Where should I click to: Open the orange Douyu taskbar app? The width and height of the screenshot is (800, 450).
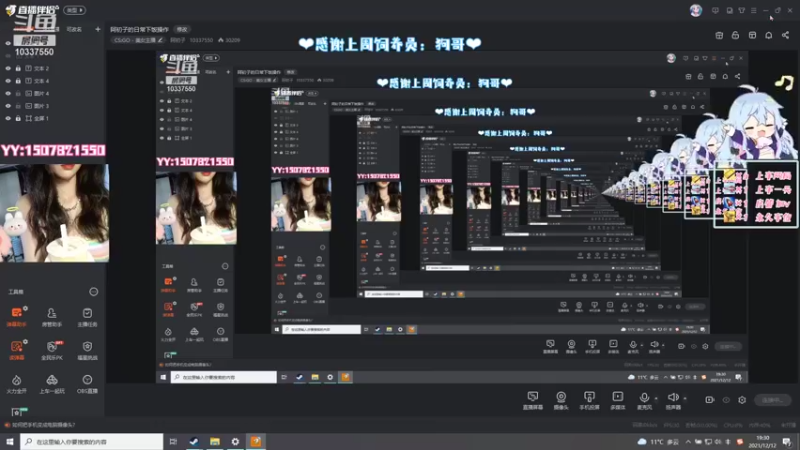click(256, 442)
